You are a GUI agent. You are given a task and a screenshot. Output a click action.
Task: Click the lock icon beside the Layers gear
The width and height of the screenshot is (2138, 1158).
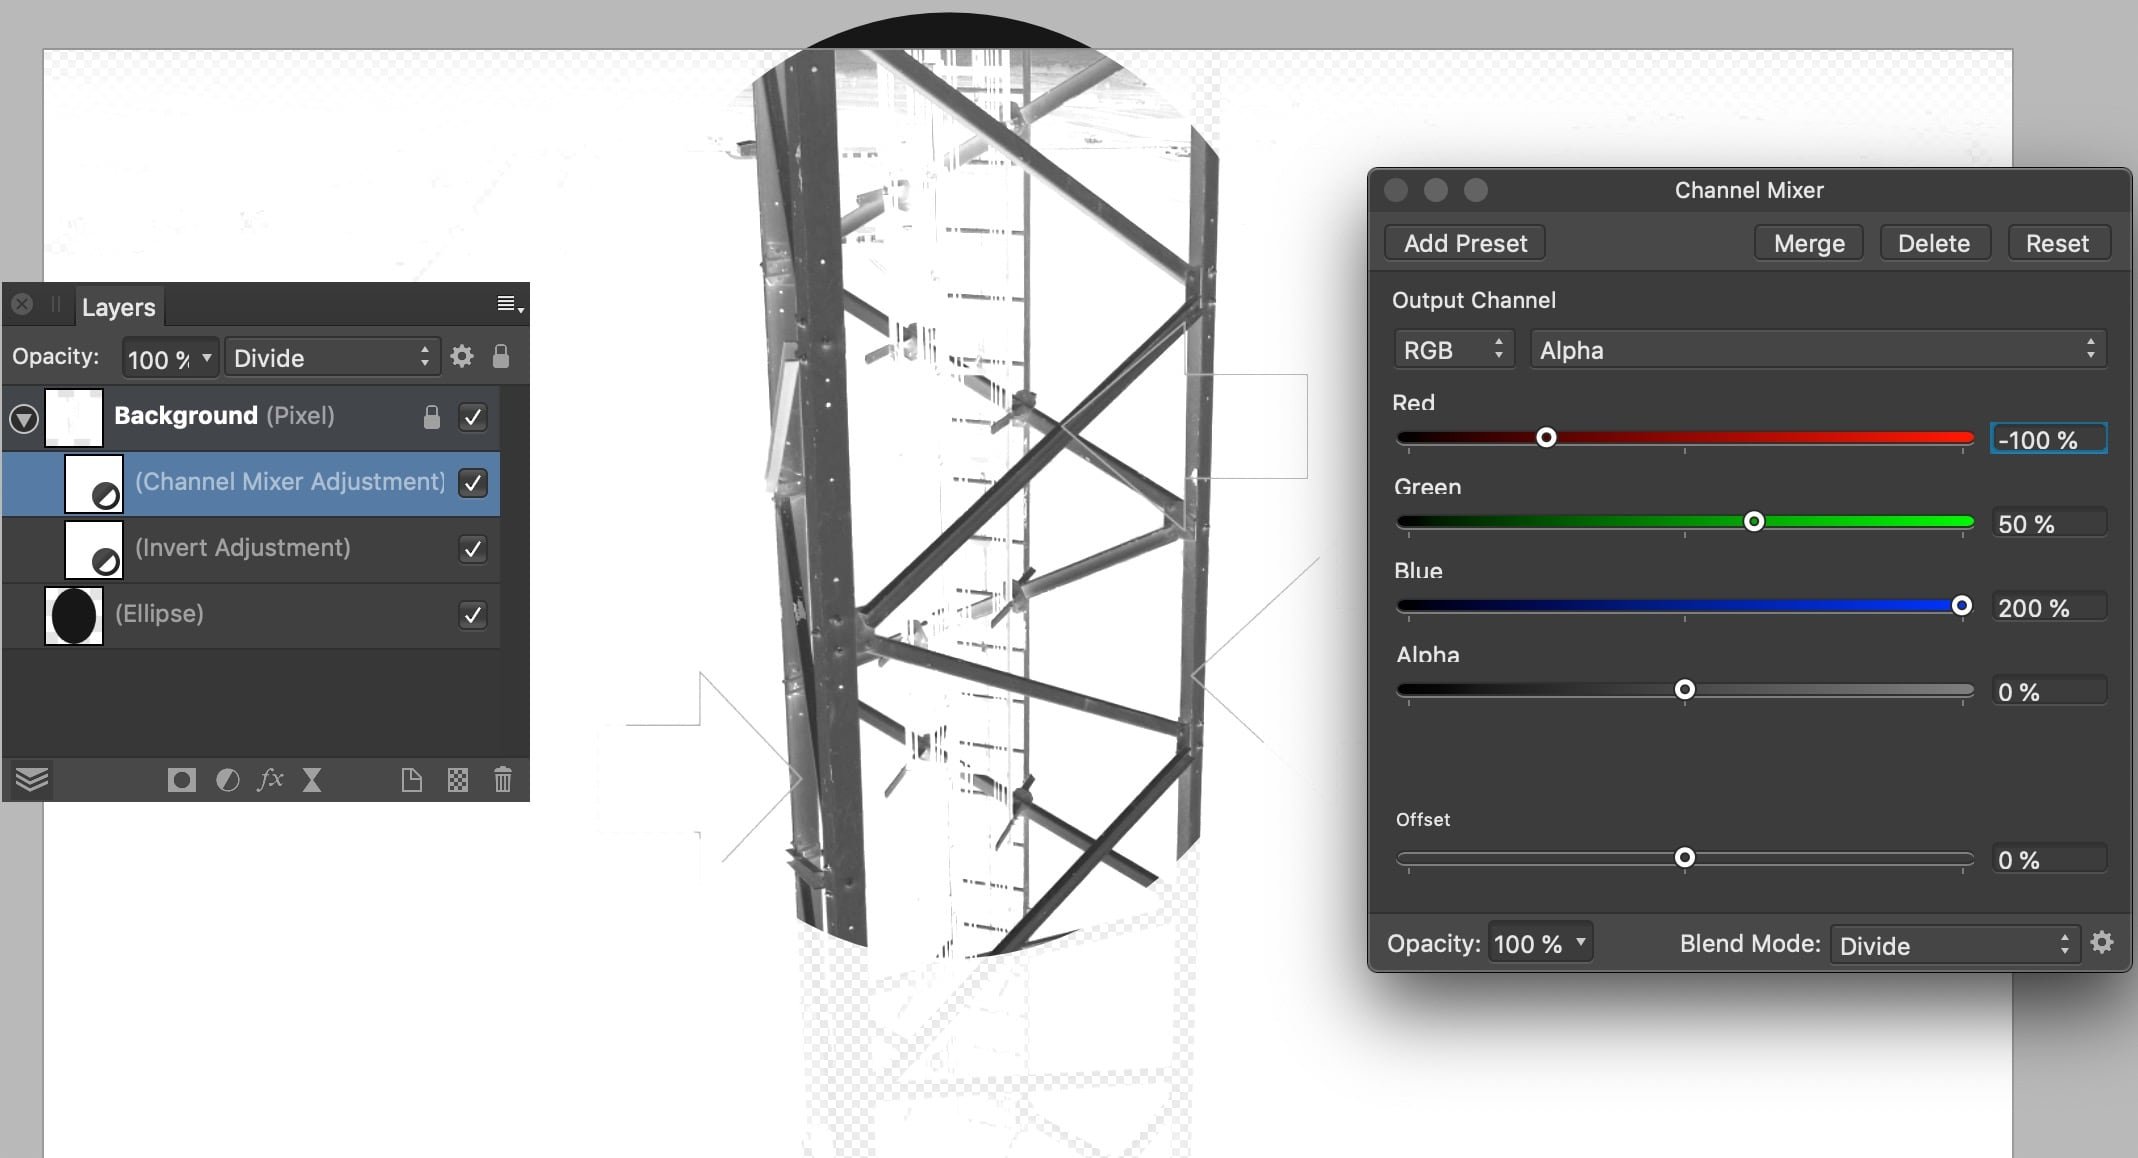point(501,356)
